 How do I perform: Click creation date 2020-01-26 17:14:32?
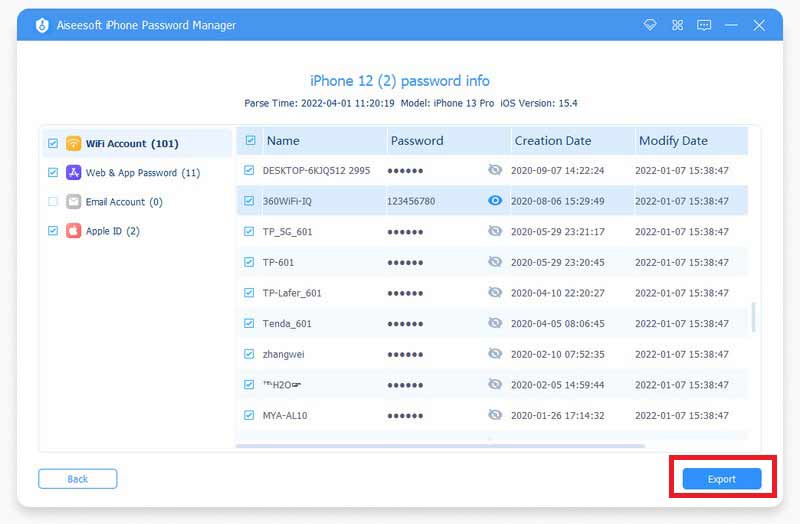pos(558,415)
